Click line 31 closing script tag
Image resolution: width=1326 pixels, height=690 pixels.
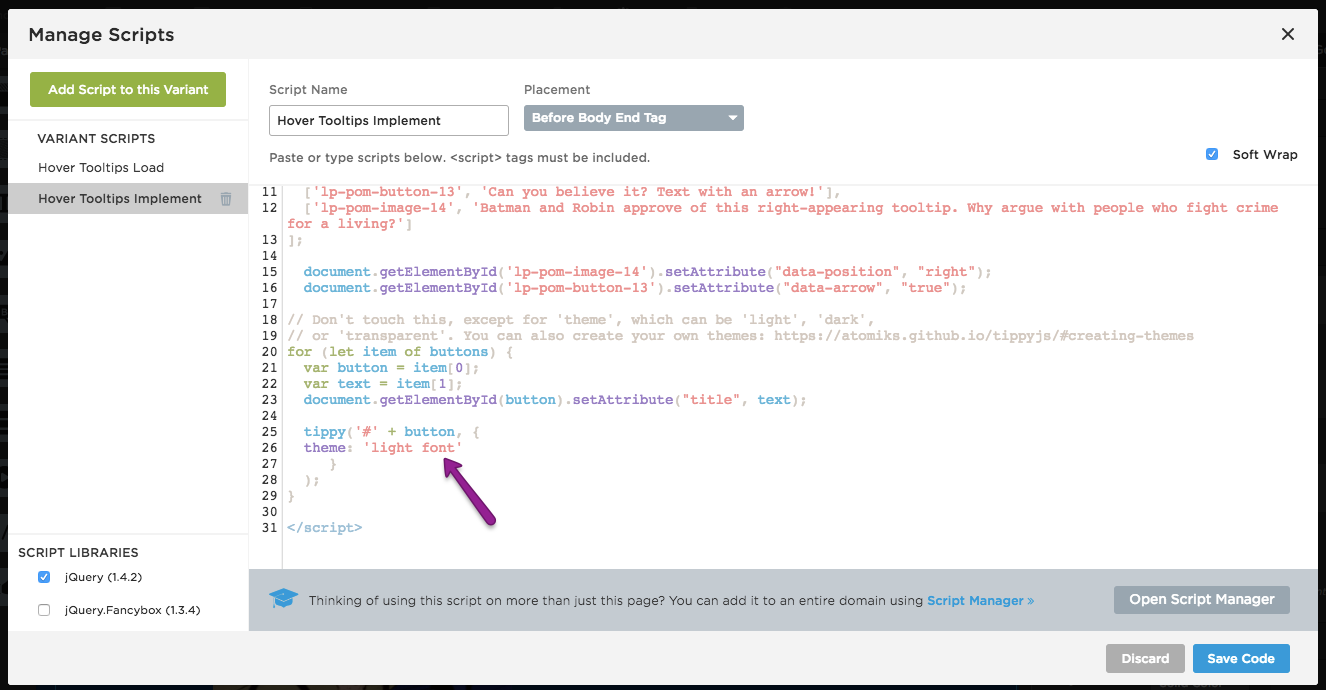point(324,527)
